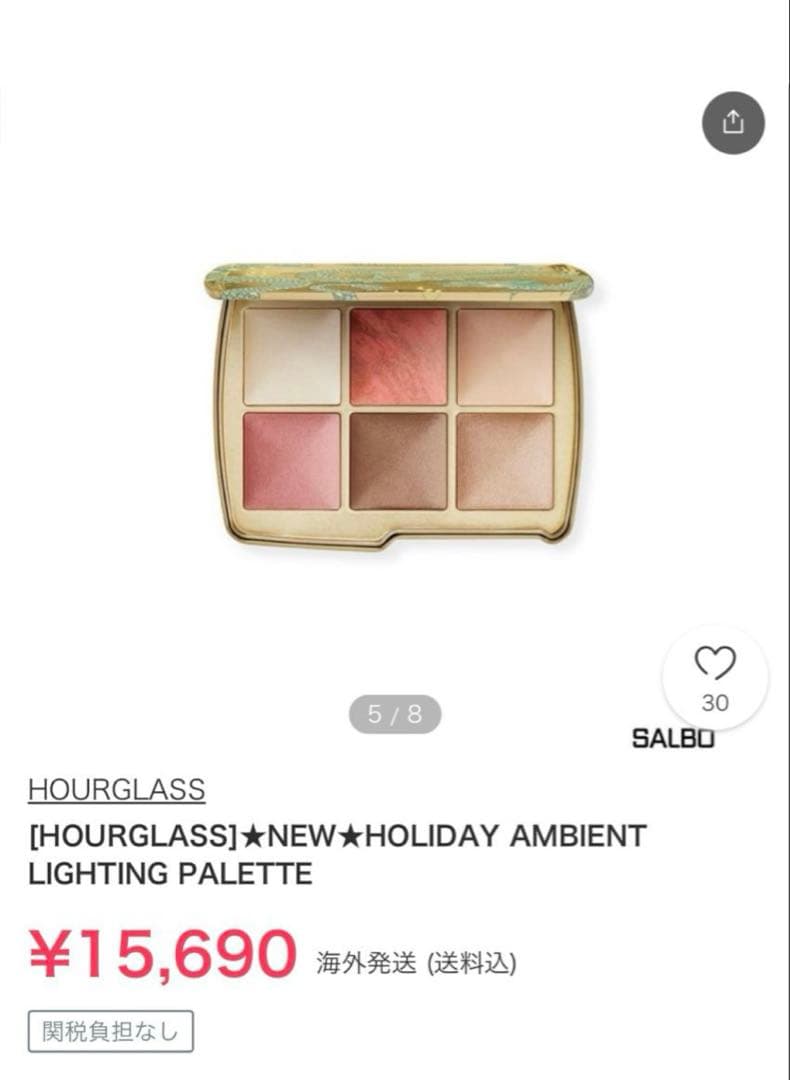Select the pink bottom-left blush shade
This screenshot has width=790, height=1080.
pyautogui.click(x=292, y=461)
